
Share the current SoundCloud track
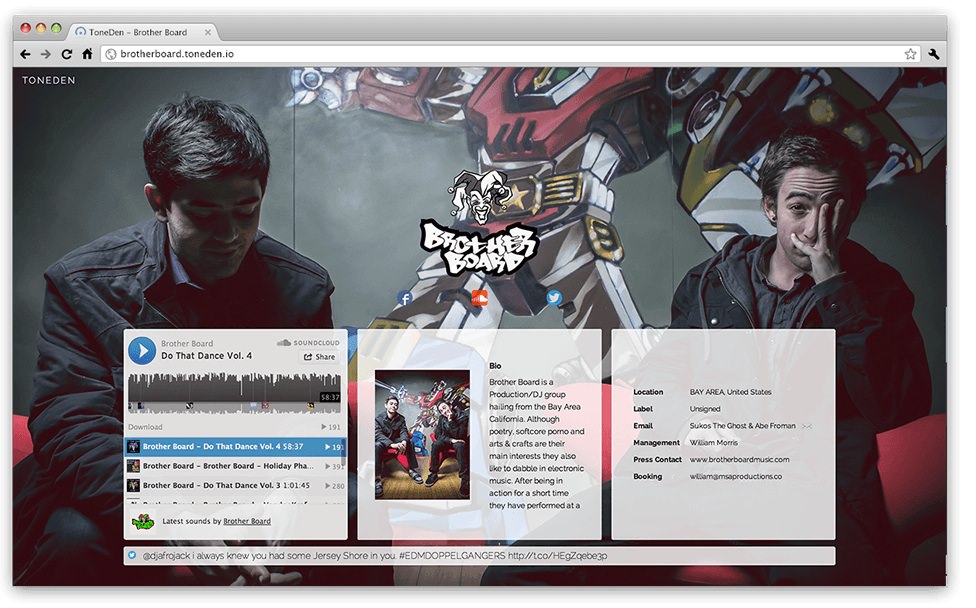click(320, 357)
